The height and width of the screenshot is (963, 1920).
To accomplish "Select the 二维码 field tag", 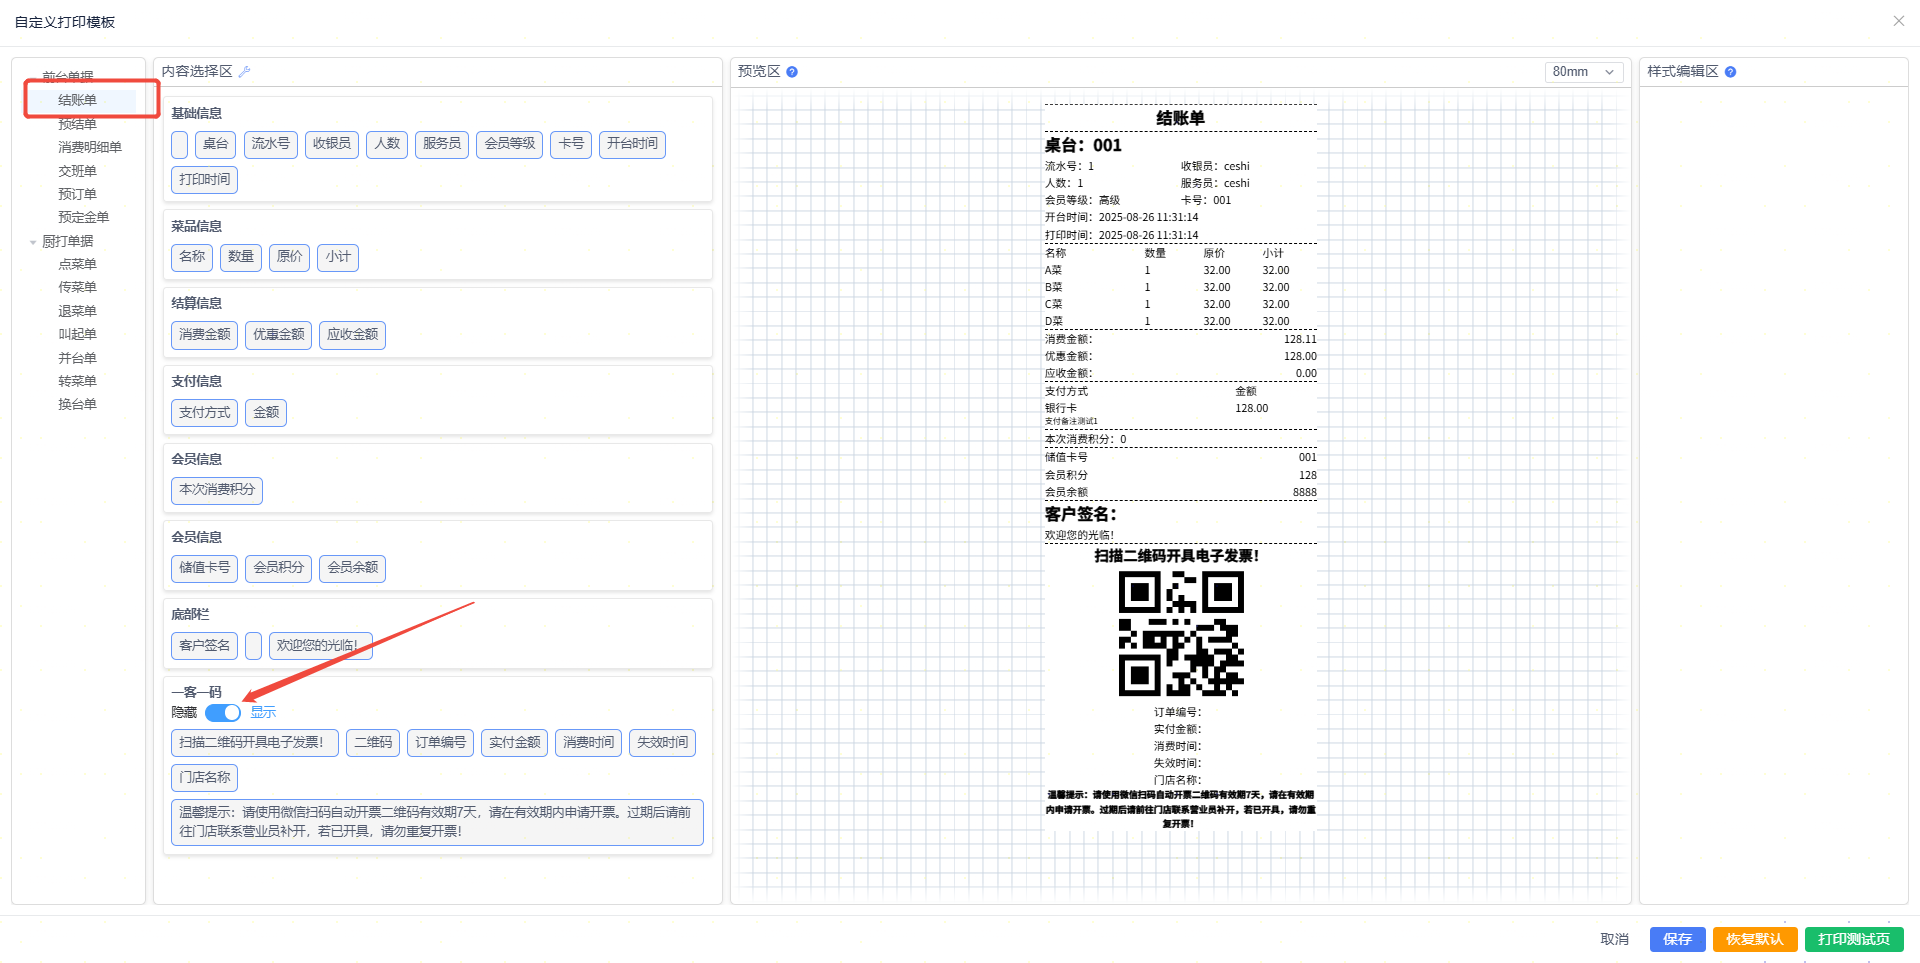I will (x=373, y=743).
